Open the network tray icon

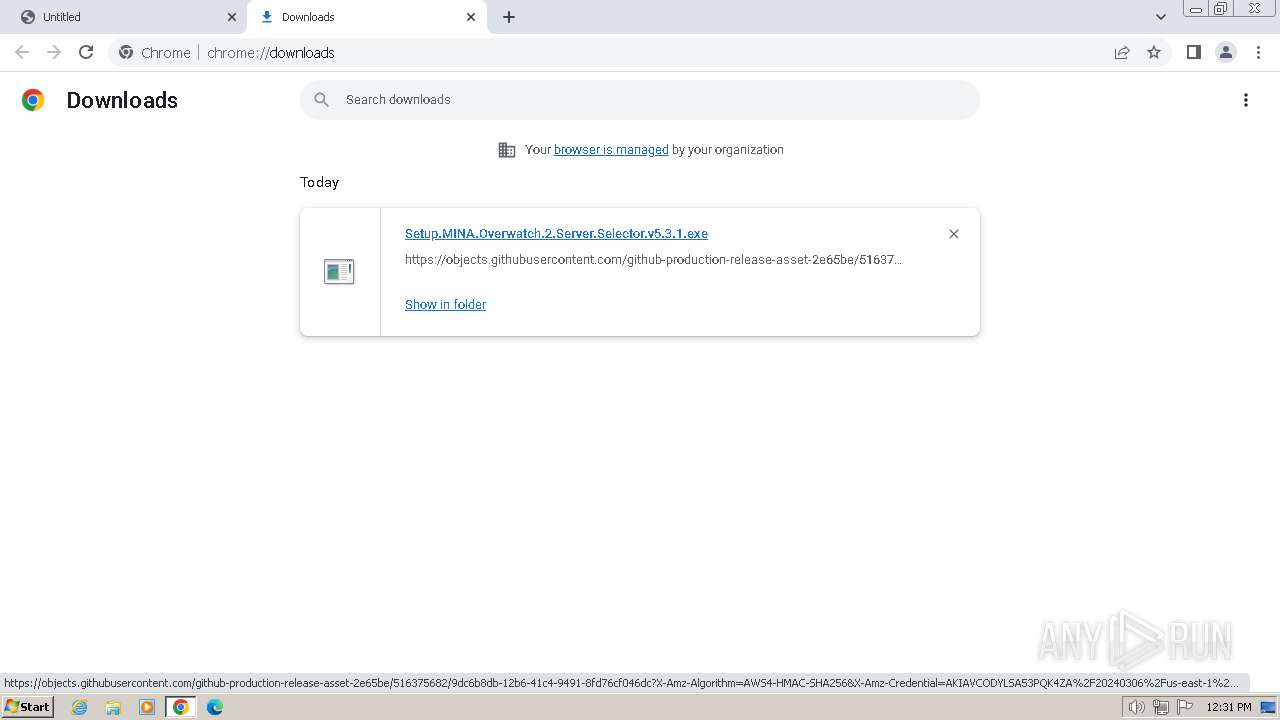(x=1161, y=707)
